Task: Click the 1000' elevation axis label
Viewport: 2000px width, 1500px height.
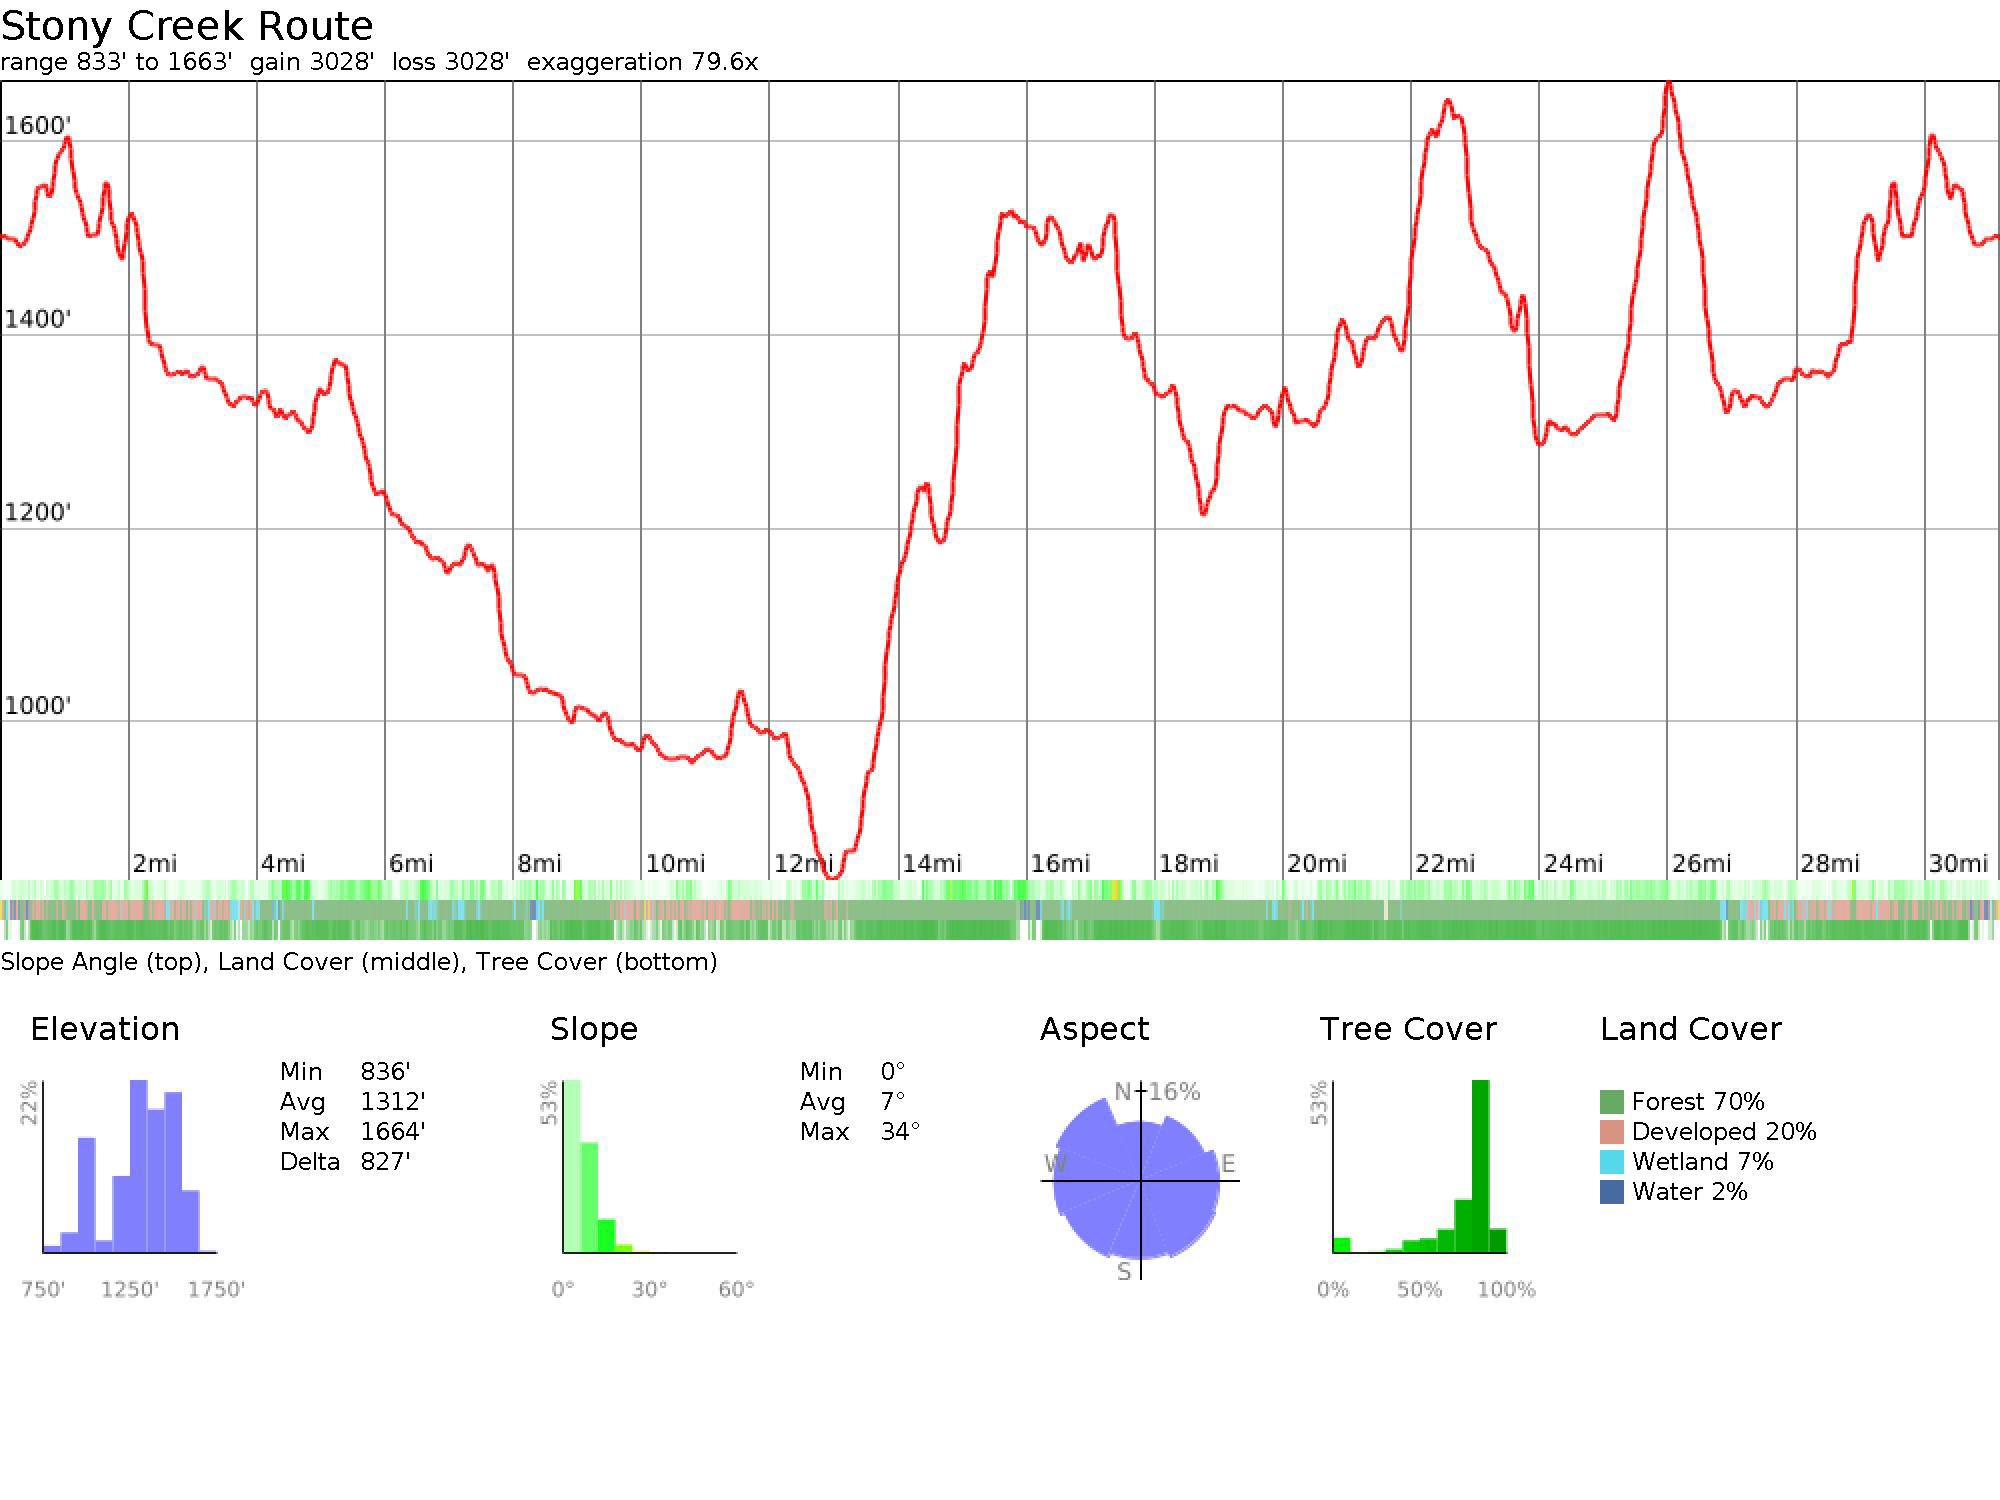Action: (38, 706)
